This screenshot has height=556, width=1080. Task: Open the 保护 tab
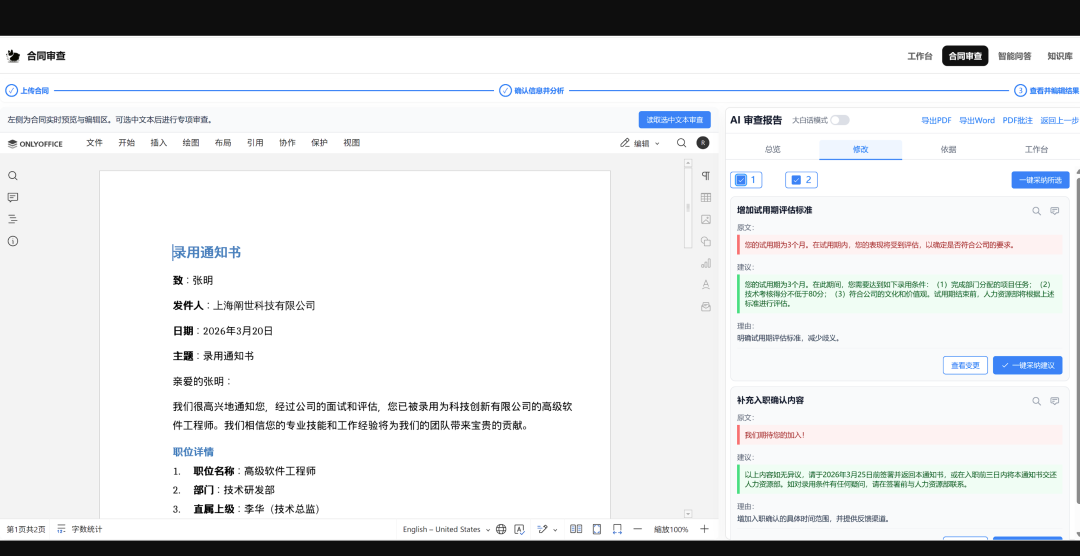coord(320,143)
